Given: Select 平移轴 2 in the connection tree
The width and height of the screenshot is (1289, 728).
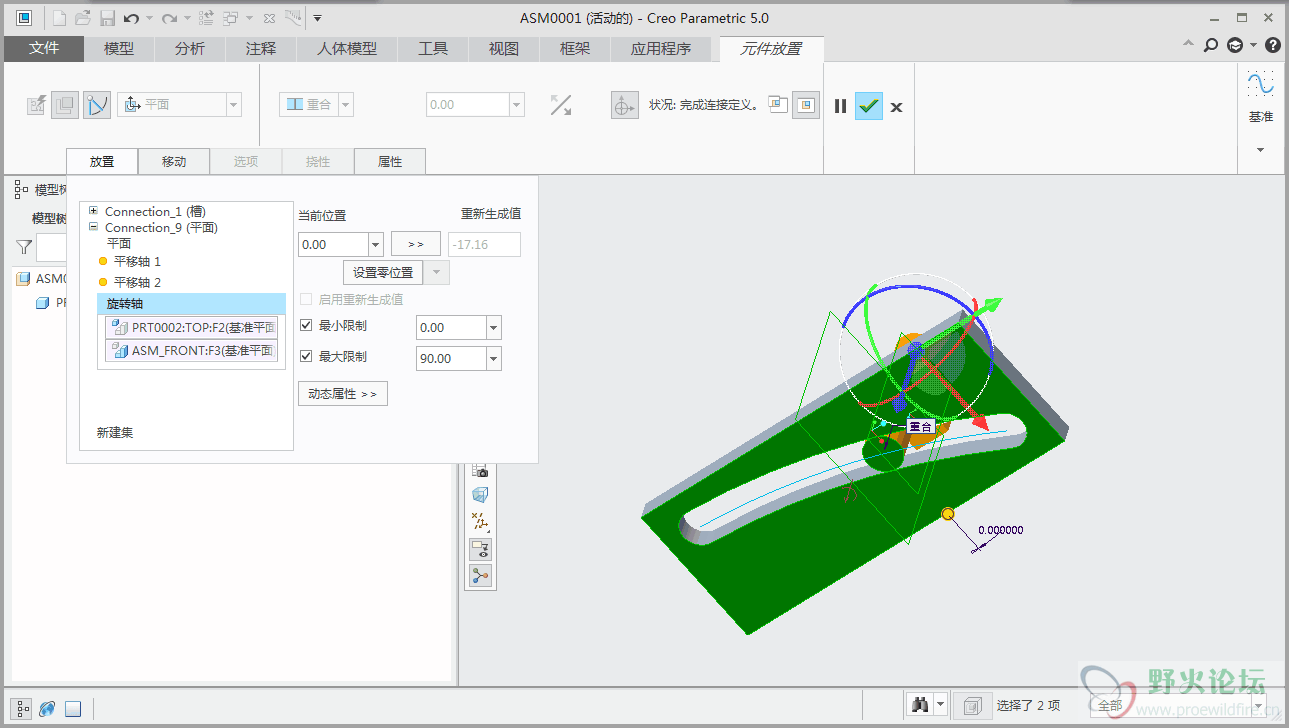Looking at the screenshot, I should pyautogui.click(x=137, y=282).
